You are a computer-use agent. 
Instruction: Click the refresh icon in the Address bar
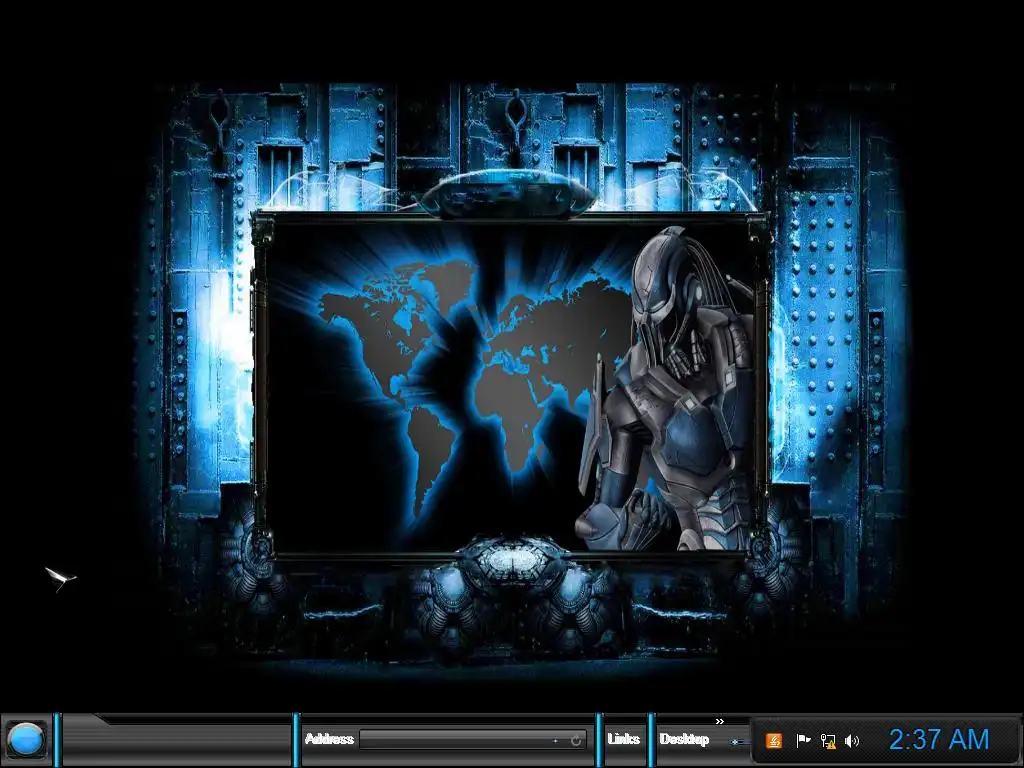click(575, 740)
